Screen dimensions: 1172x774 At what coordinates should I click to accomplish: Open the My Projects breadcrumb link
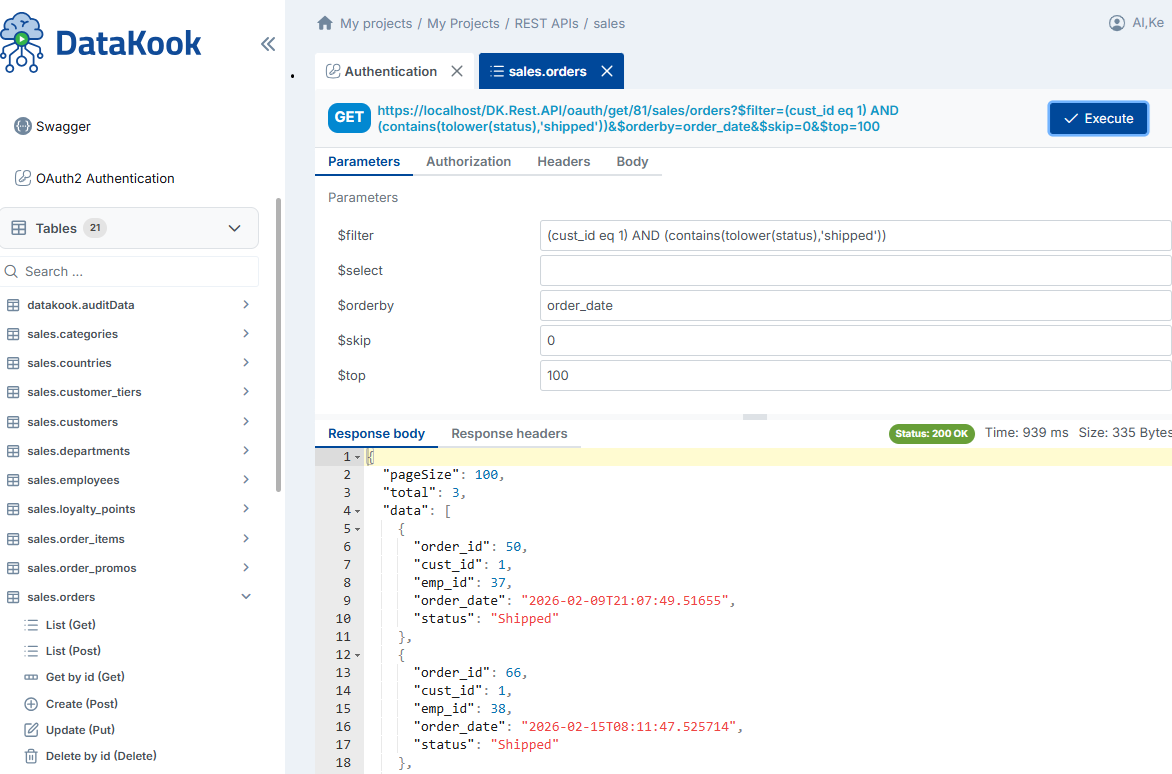463,22
